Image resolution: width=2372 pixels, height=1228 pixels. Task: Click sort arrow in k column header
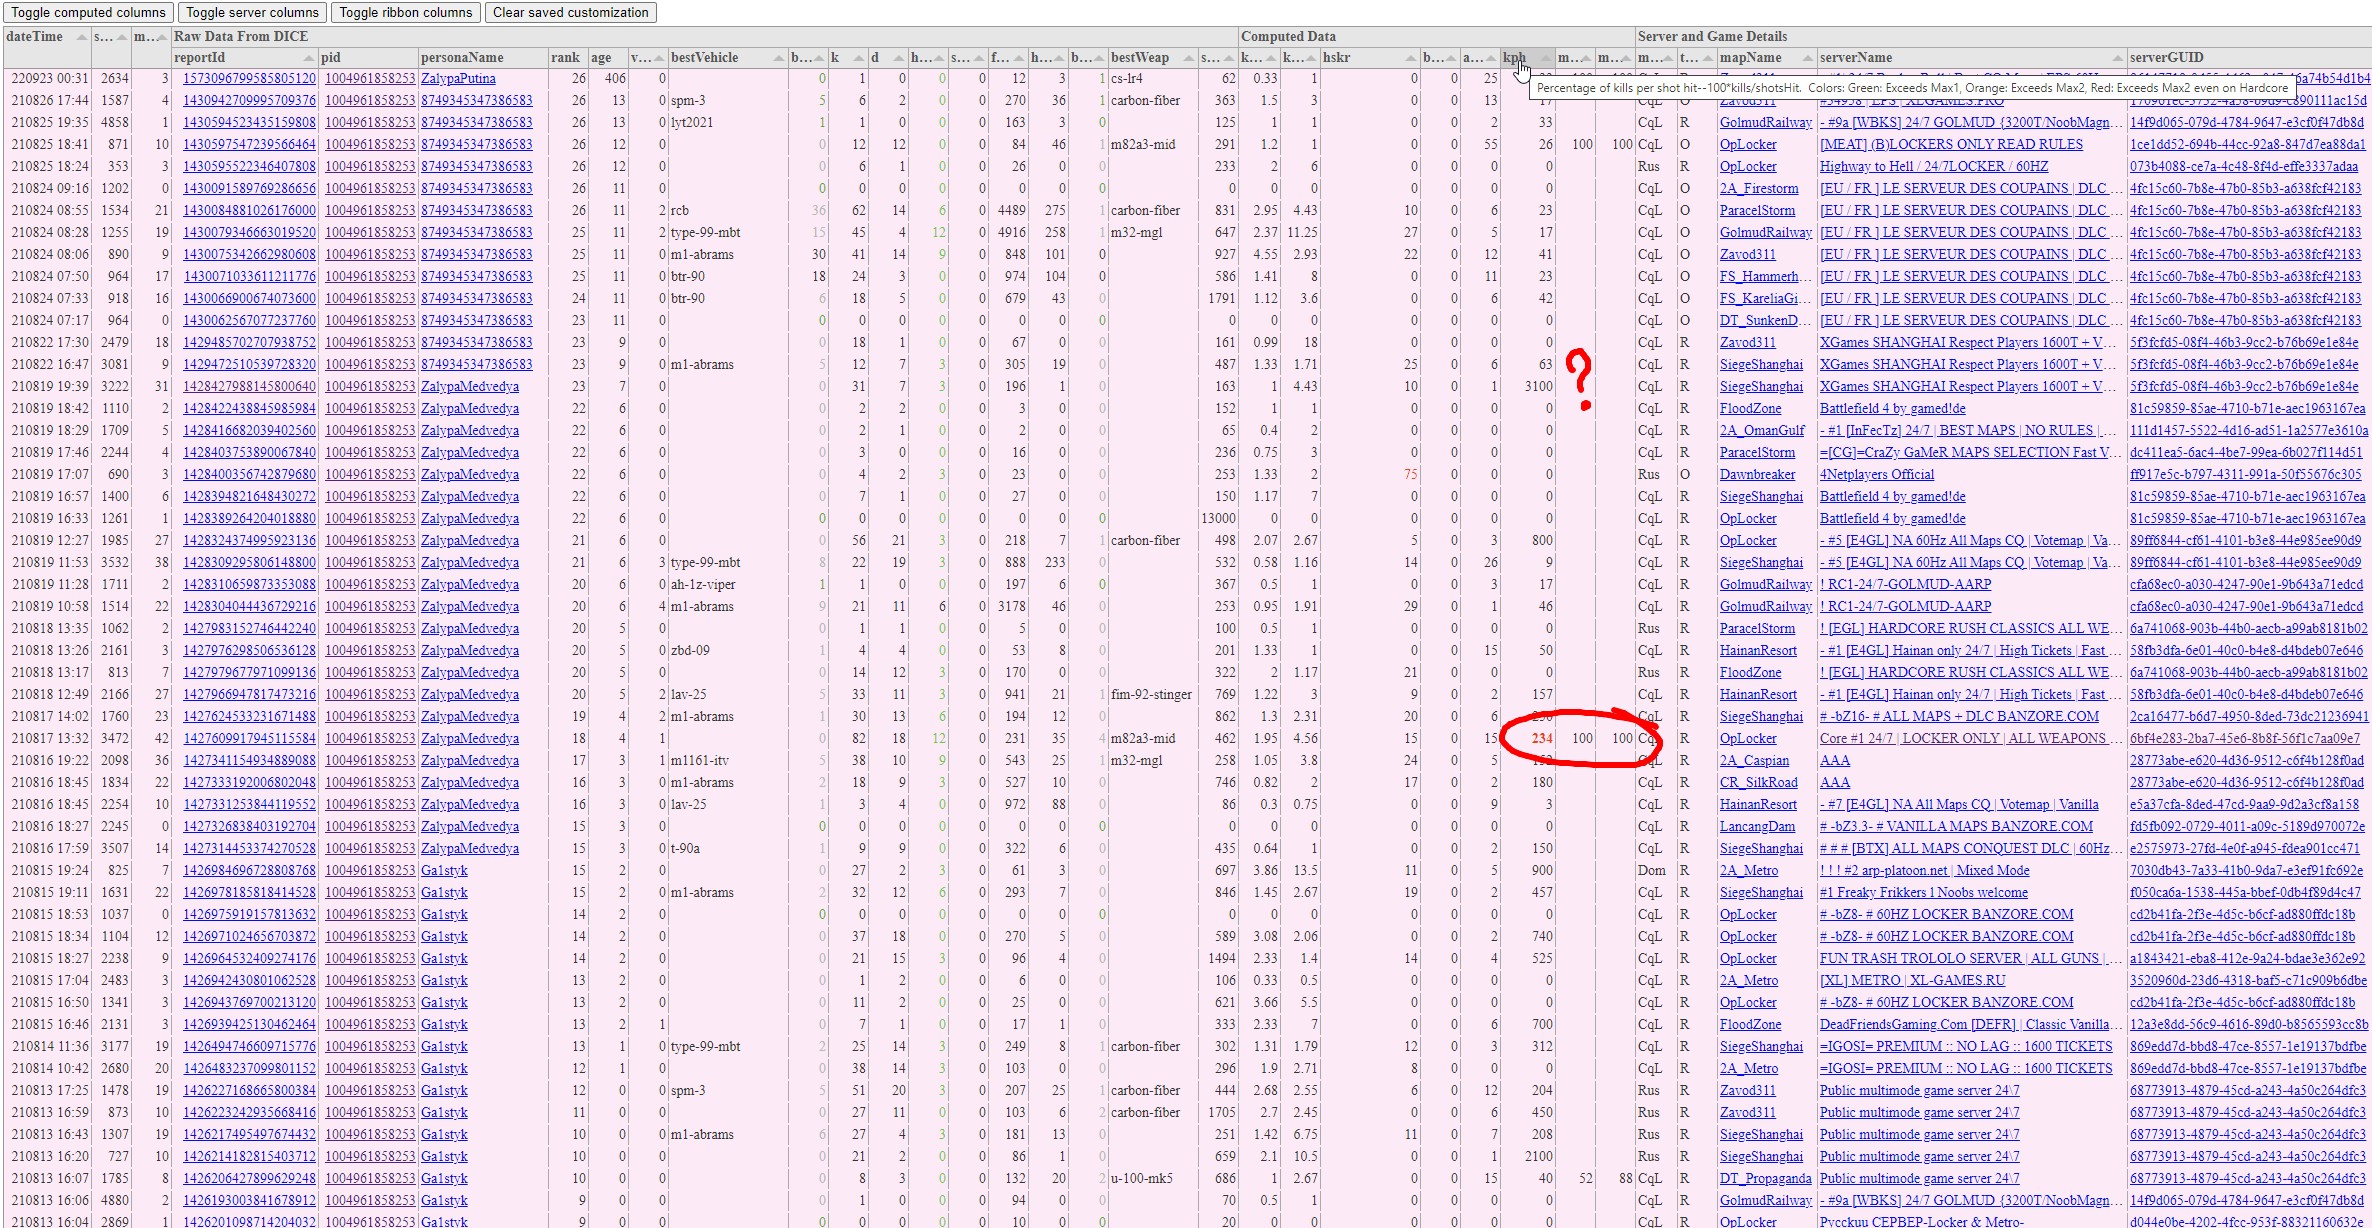coord(859,58)
